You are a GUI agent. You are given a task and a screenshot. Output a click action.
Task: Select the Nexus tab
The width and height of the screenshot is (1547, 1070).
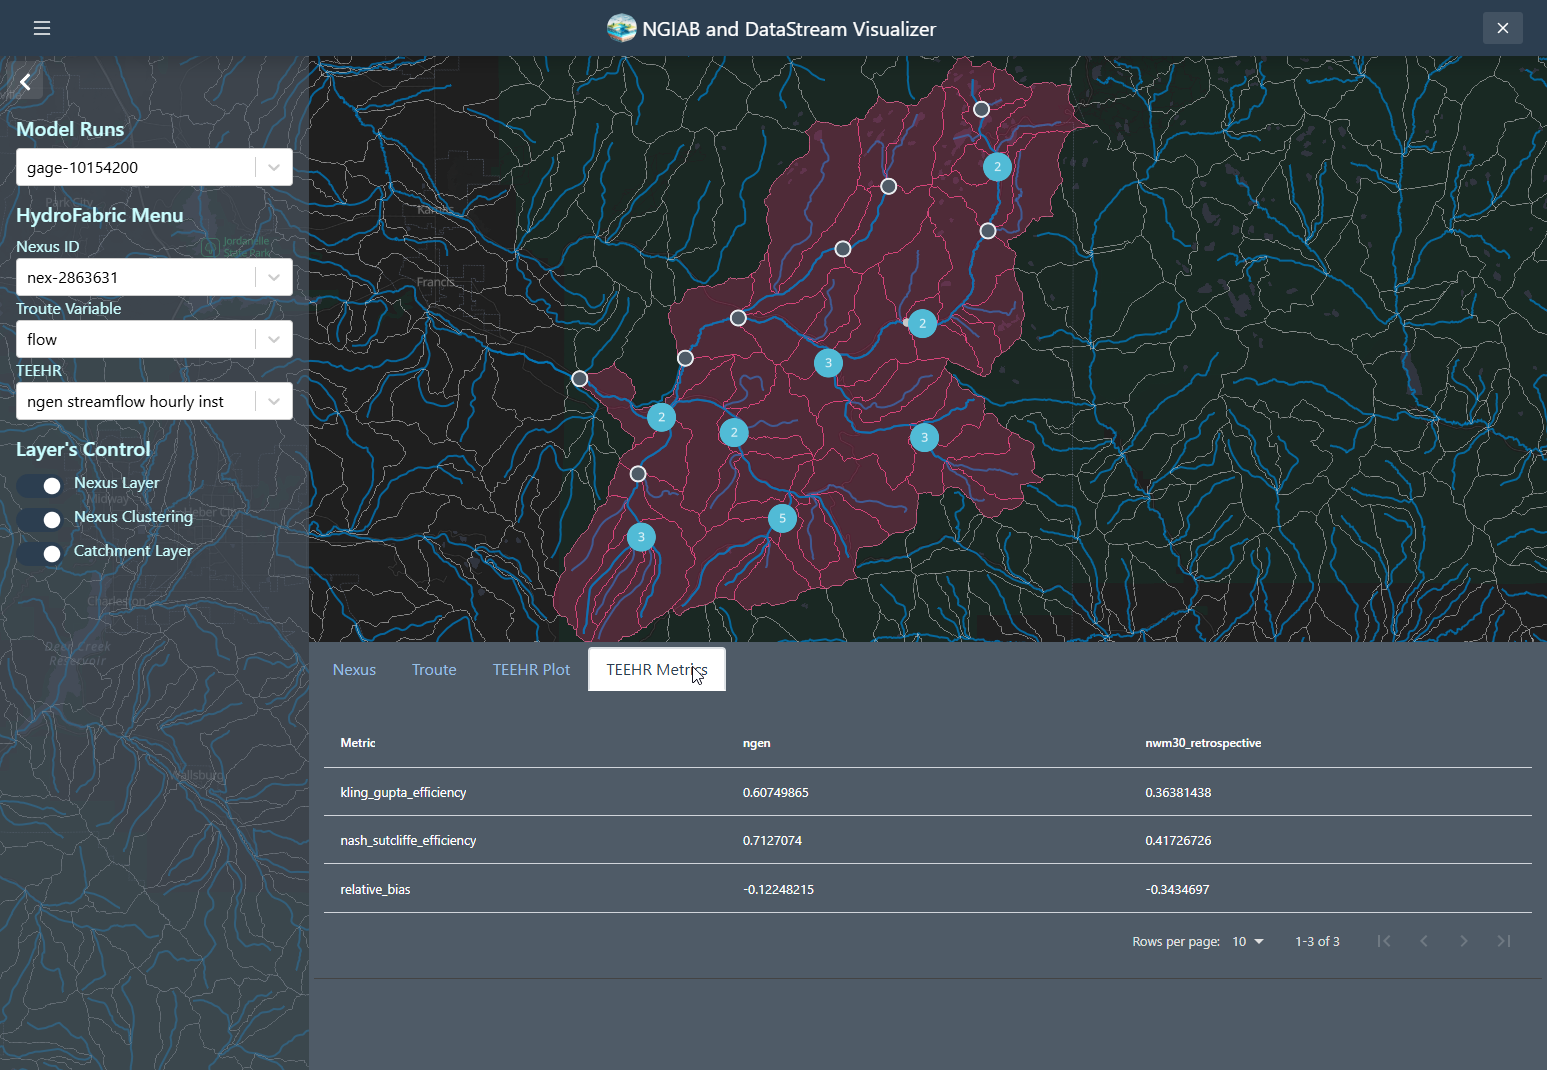tap(354, 669)
